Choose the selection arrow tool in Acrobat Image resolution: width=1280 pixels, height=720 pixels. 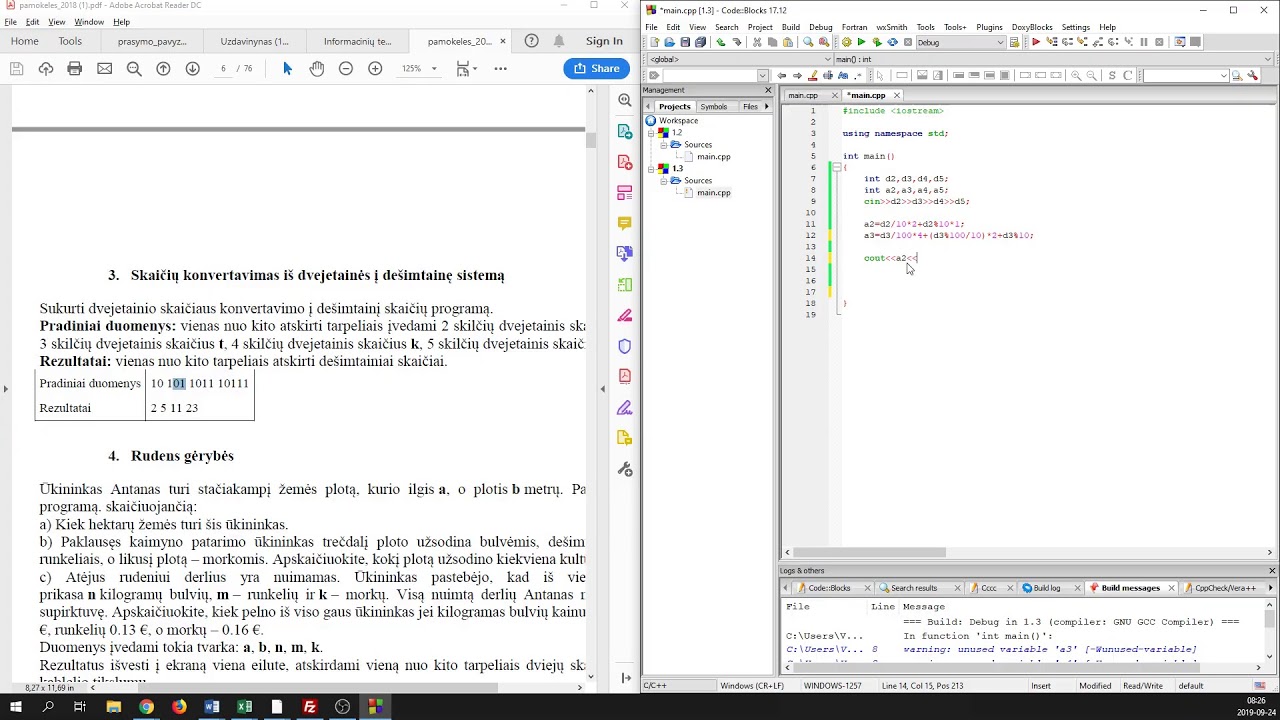pyautogui.click(x=287, y=68)
